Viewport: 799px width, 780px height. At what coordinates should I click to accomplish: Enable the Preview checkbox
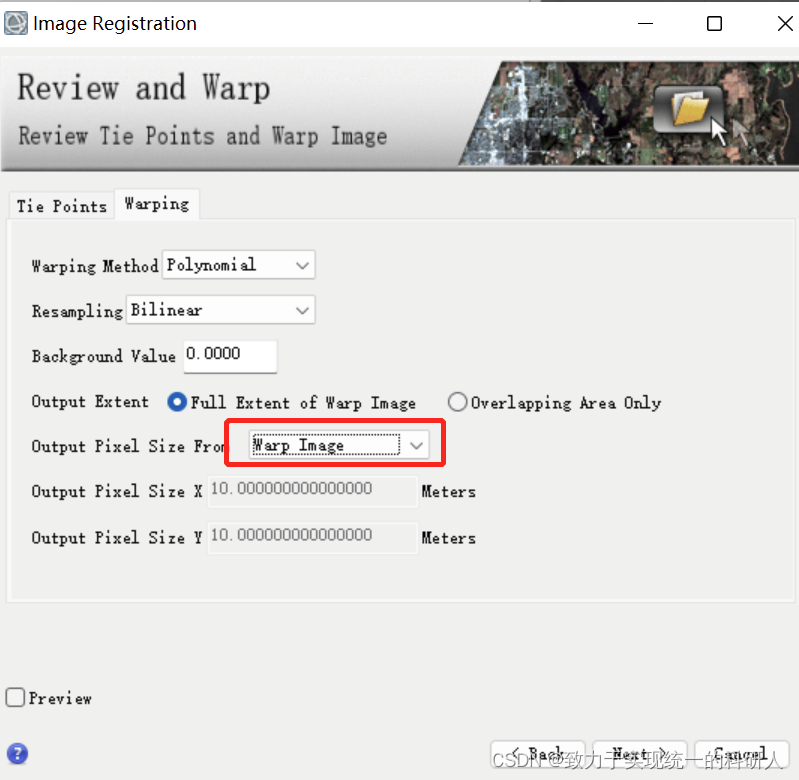click(15, 697)
